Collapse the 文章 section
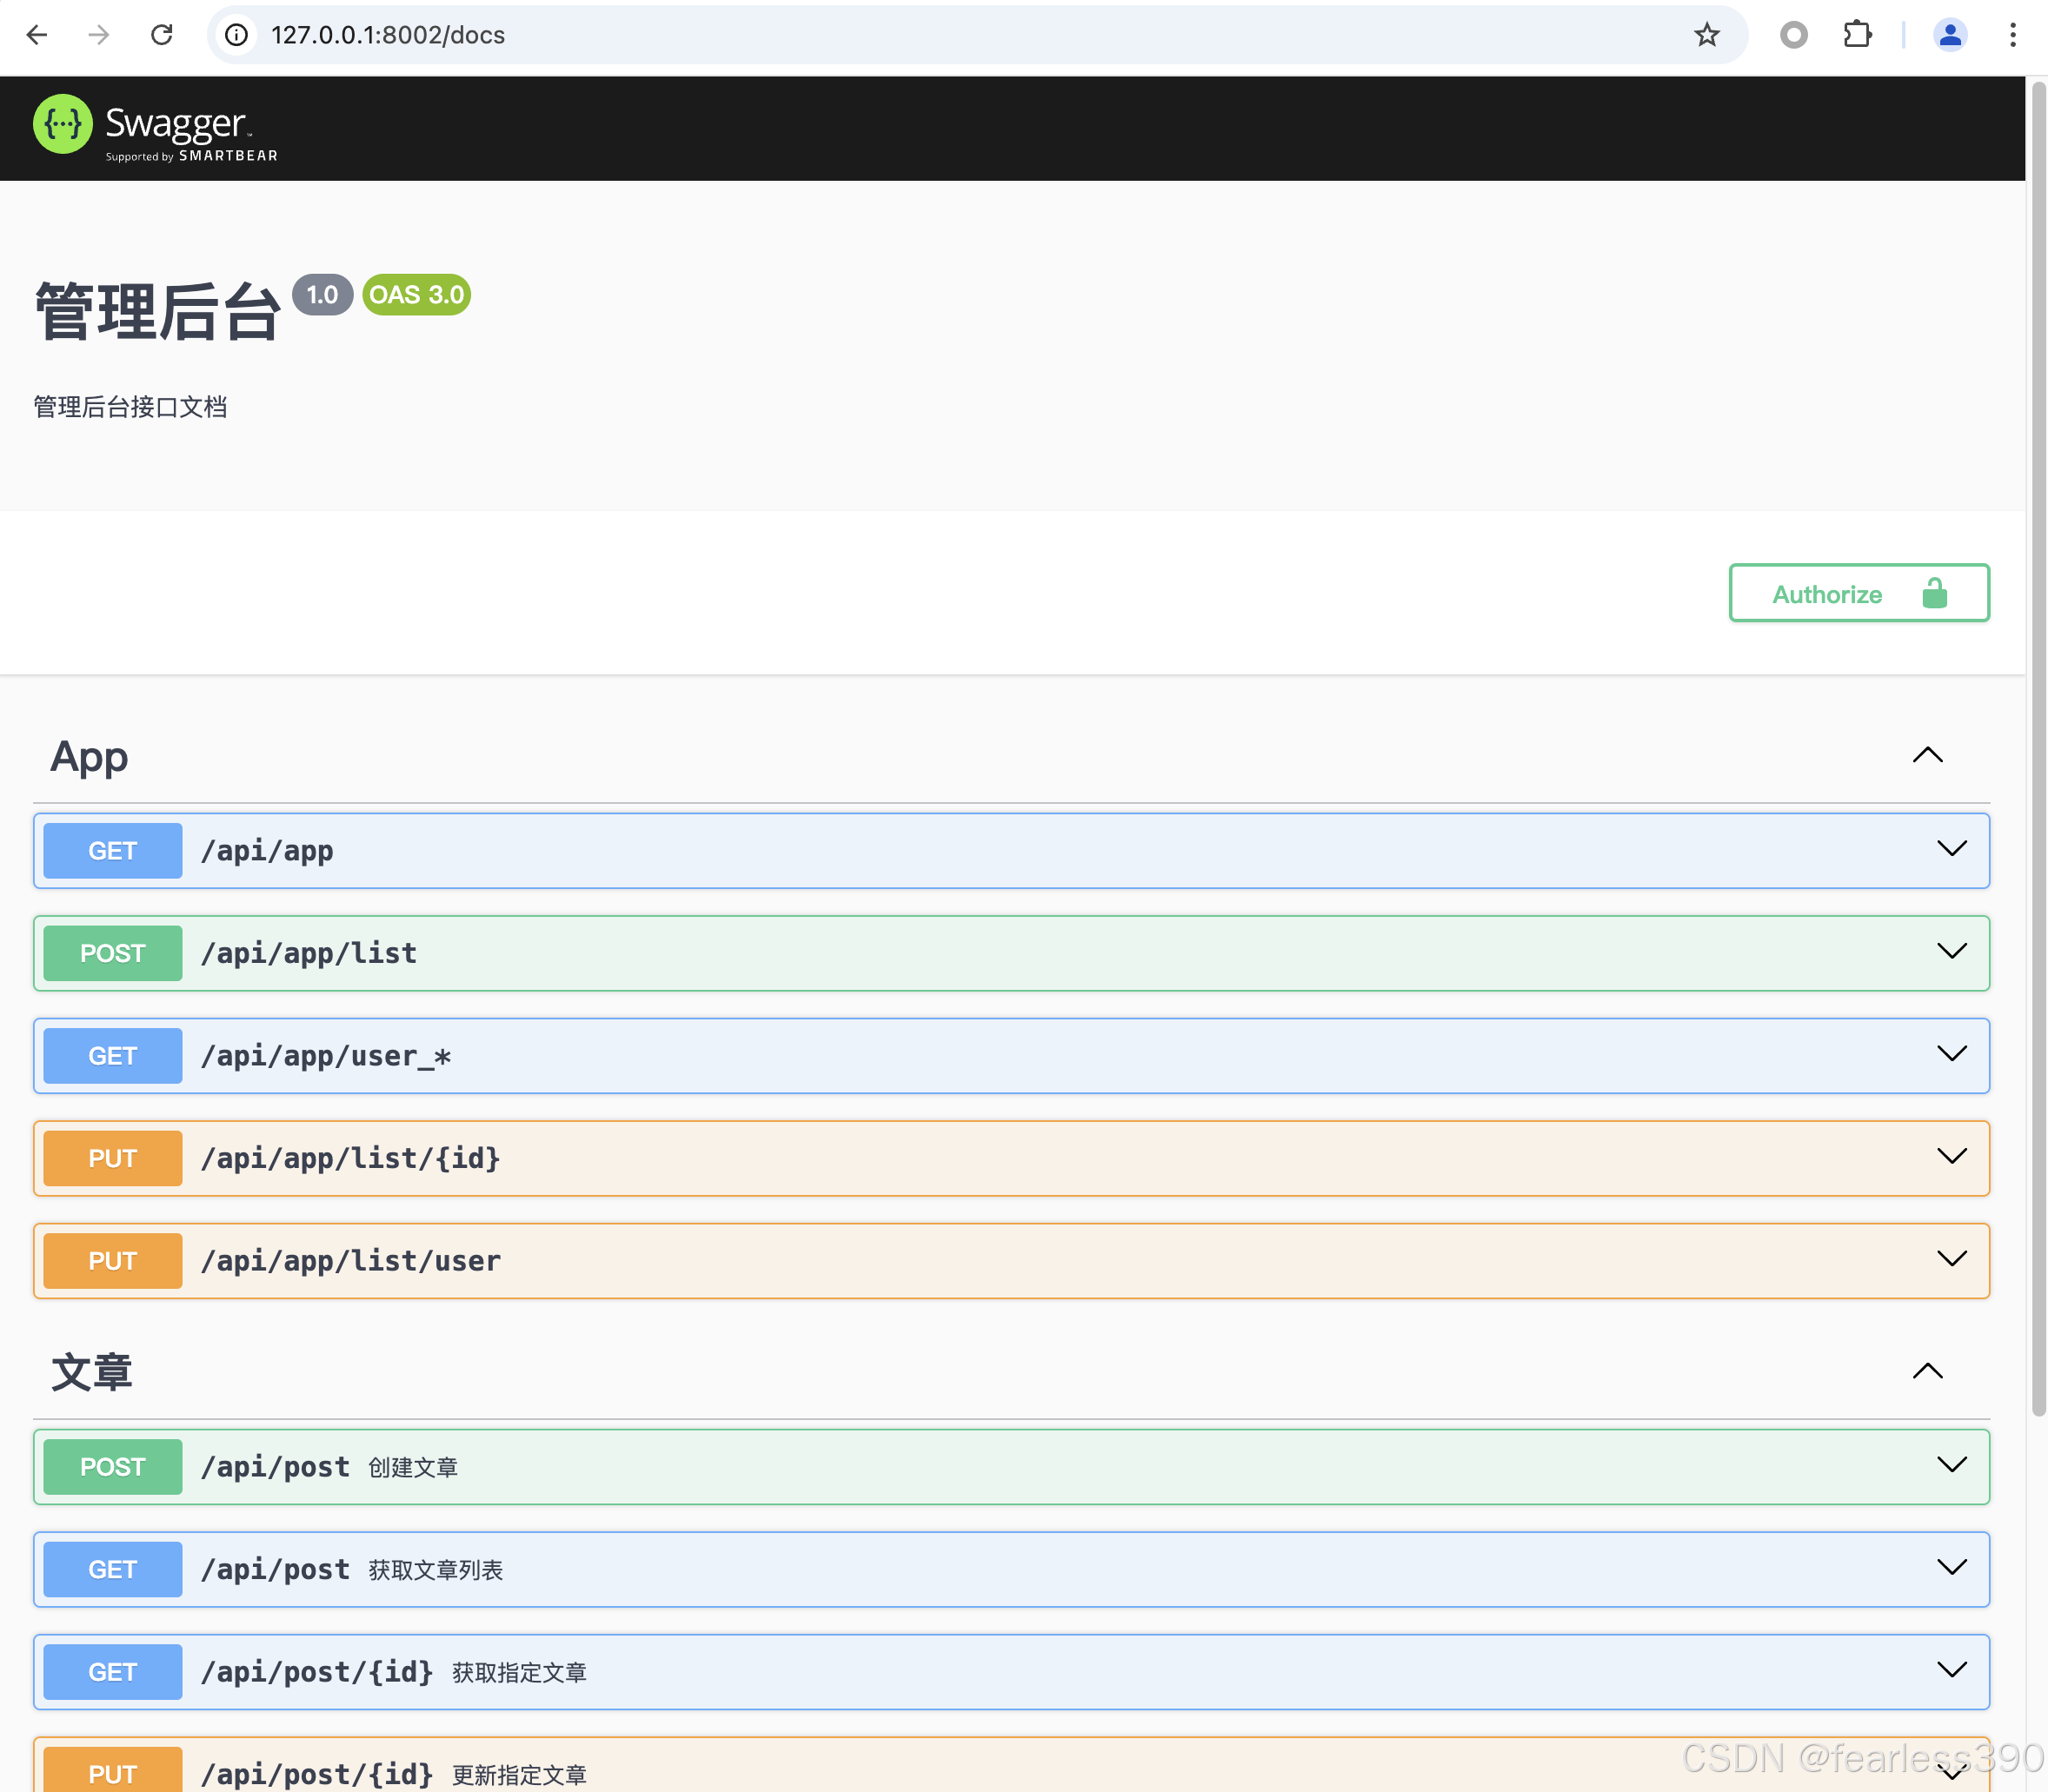 pos(1927,1371)
